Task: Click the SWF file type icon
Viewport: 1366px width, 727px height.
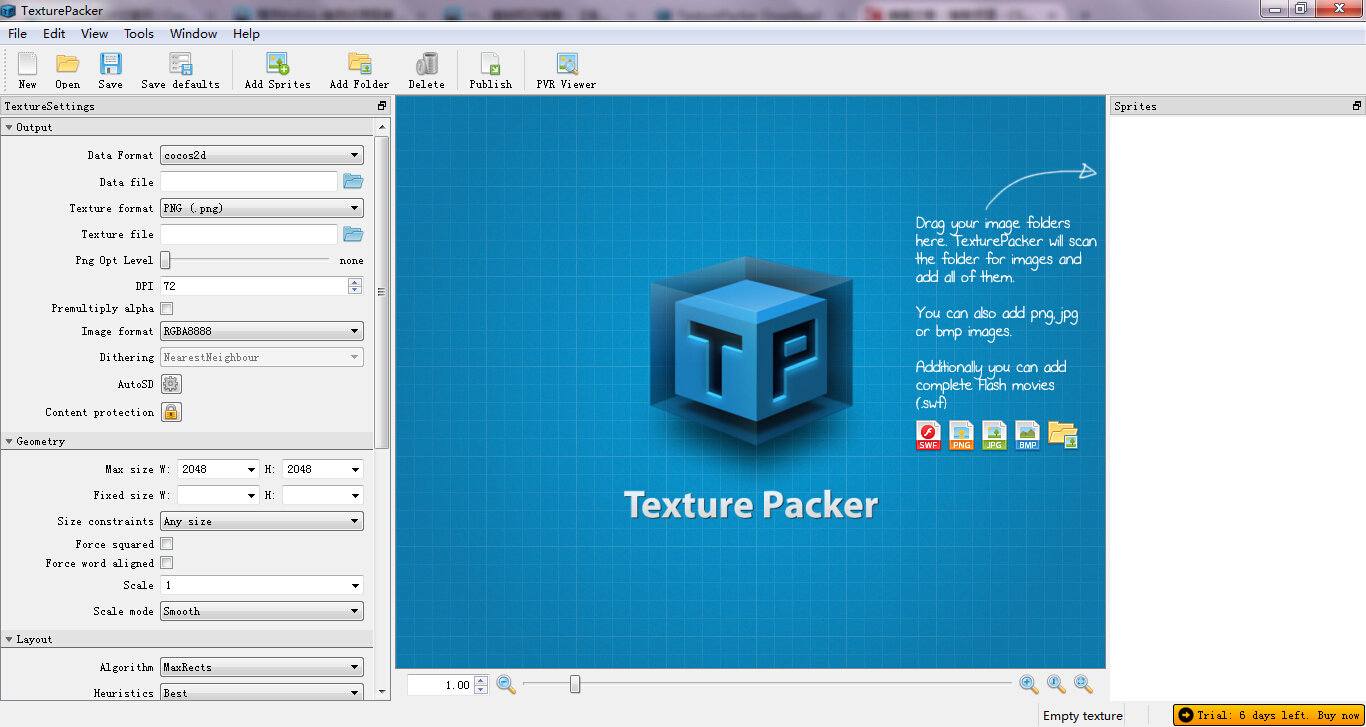Action: (x=929, y=435)
